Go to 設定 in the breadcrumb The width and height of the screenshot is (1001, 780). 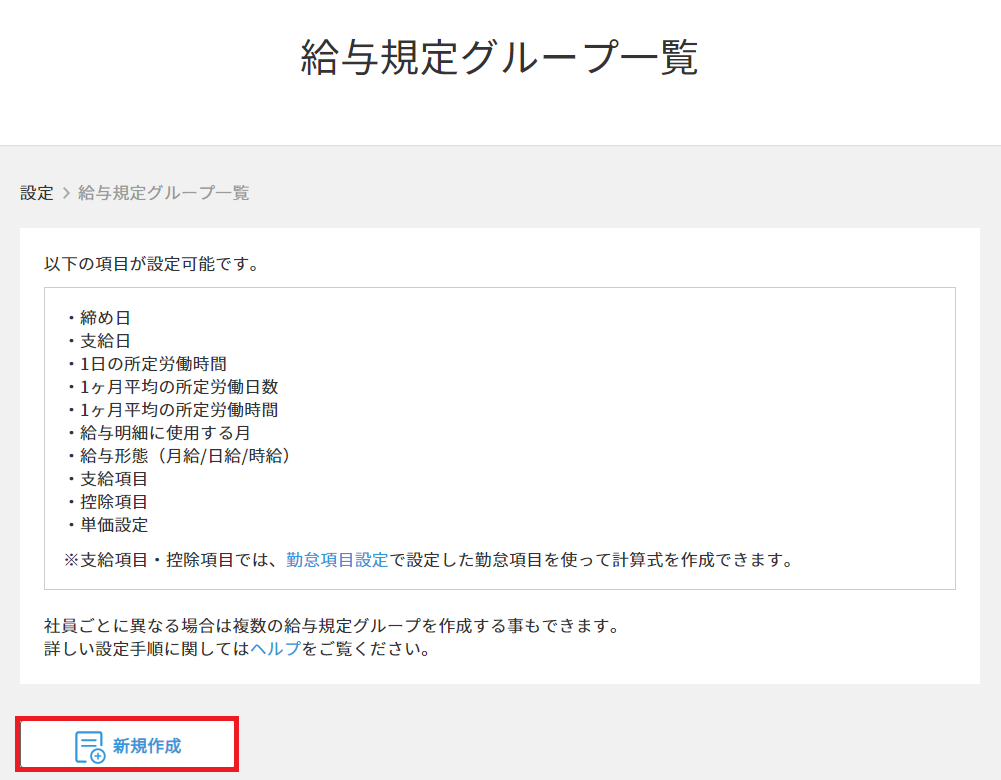click(37, 193)
